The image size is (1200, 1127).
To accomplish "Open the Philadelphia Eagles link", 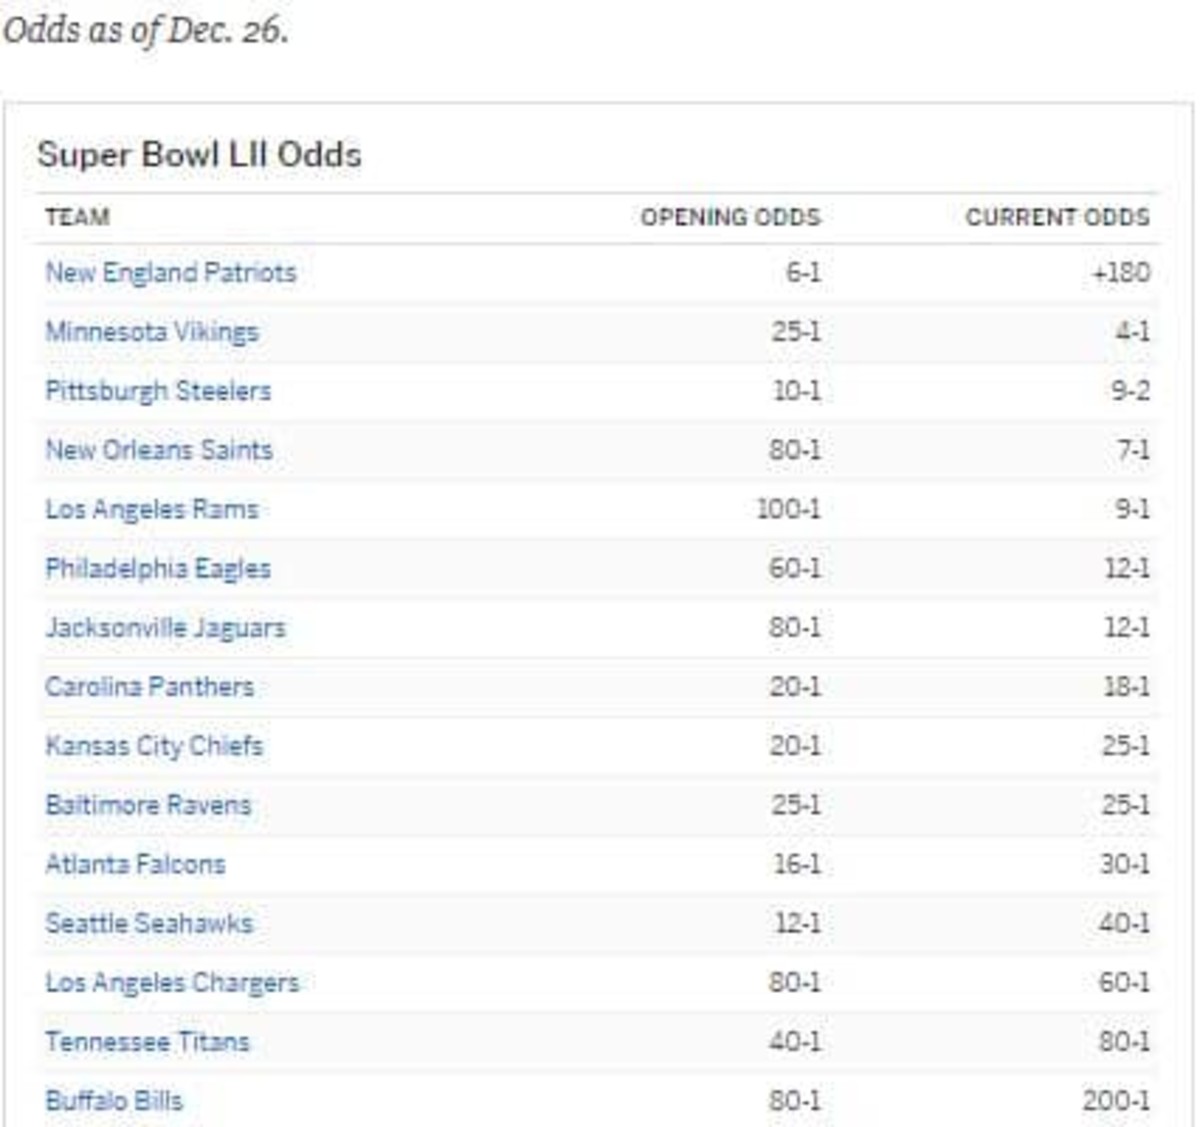I will tap(158, 568).
